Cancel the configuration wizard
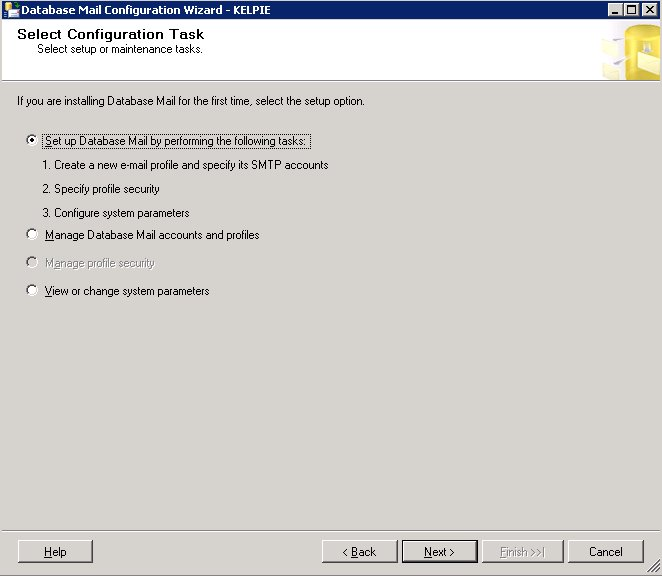Viewport: 662px width, 576px height. pos(606,552)
